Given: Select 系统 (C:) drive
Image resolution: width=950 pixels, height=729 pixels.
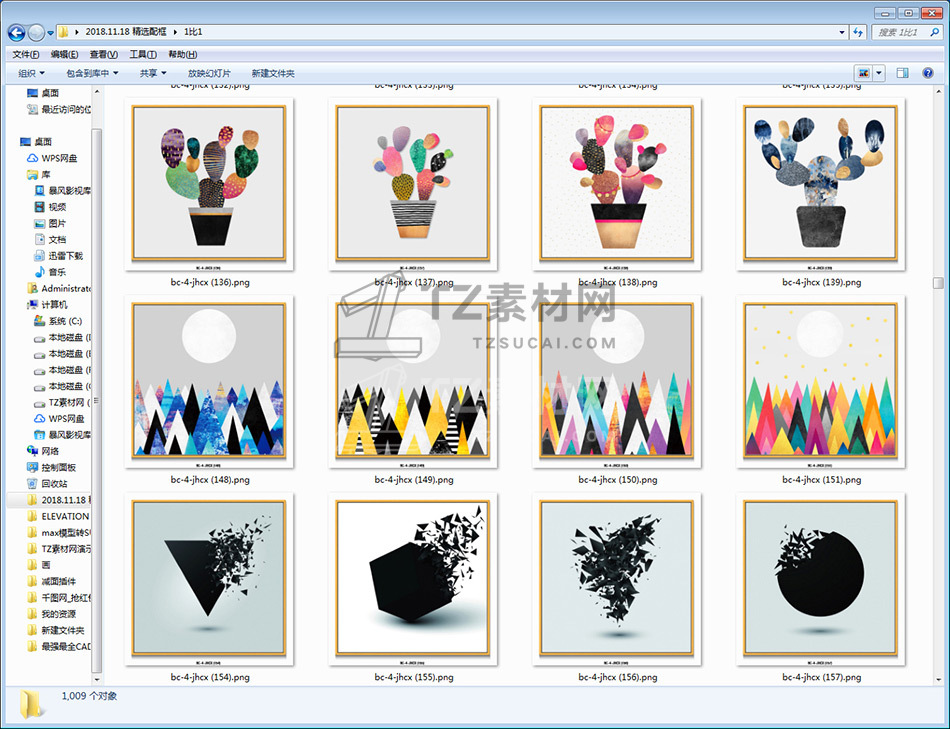Looking at the screenshot, I should tap(58, 321).
